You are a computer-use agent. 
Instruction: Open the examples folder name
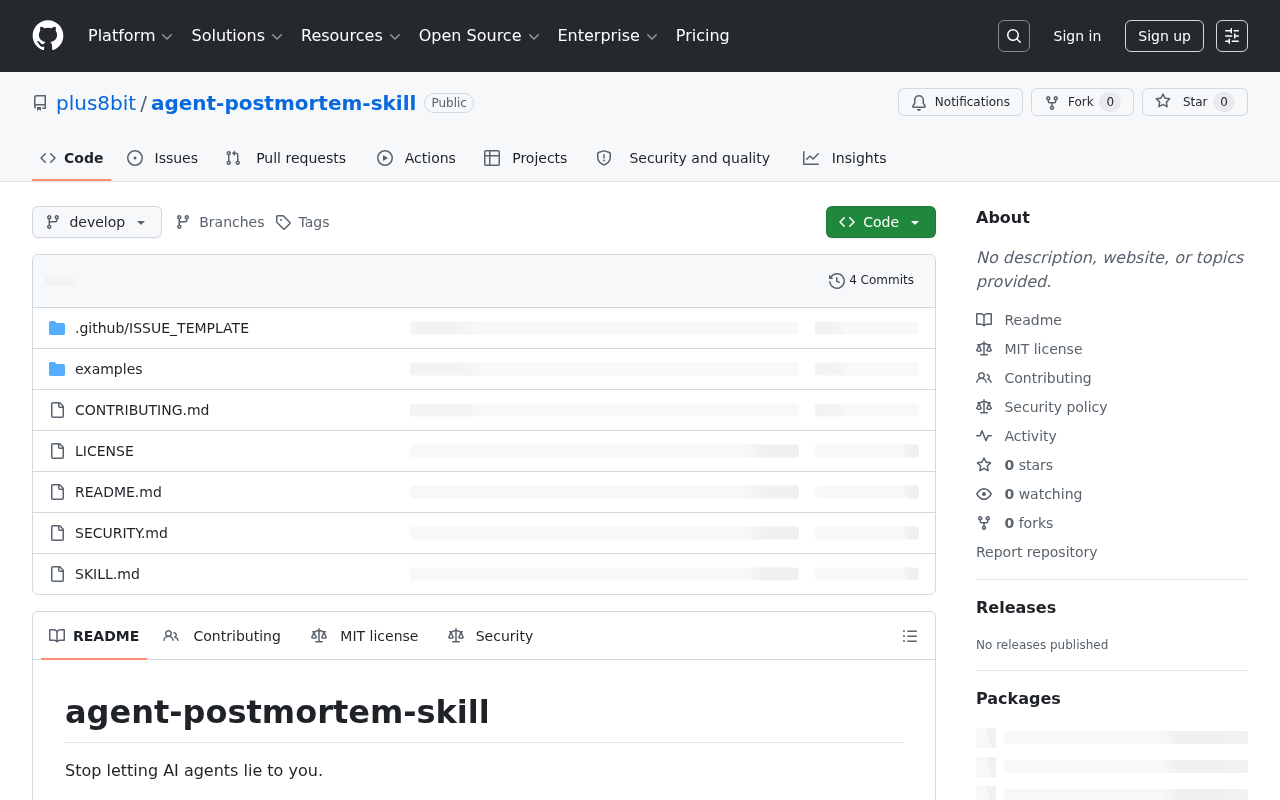(x=109, y=369)
